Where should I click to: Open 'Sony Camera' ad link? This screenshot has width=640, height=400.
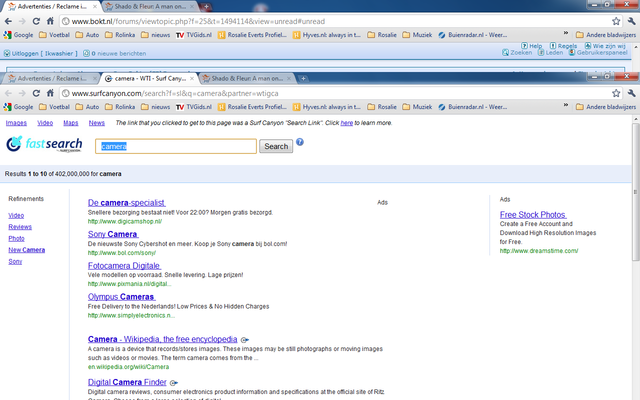[x=113, y=234]
